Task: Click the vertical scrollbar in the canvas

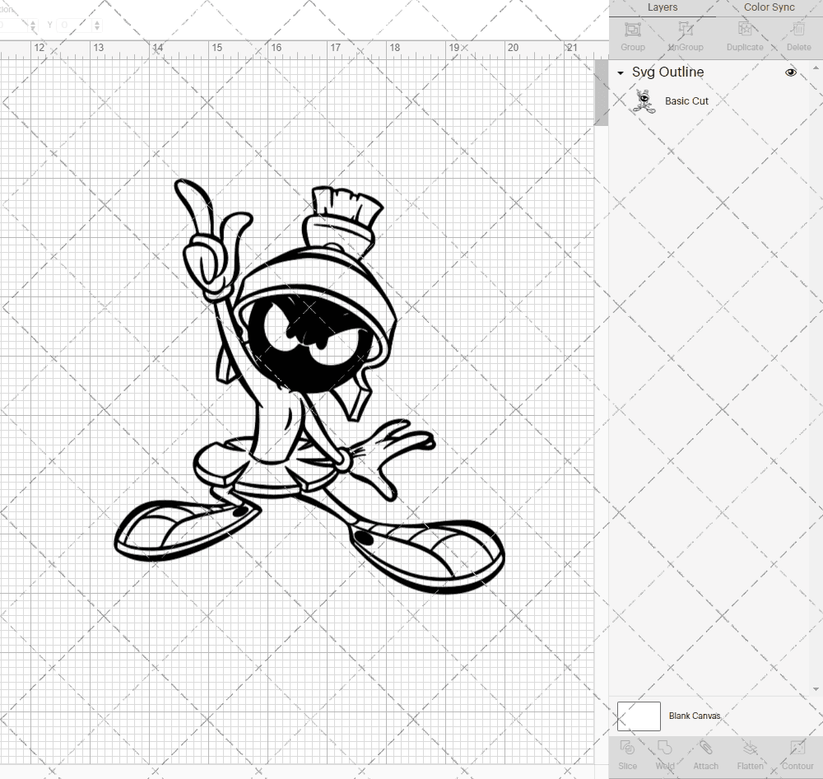Action: (x=601, y=90)
